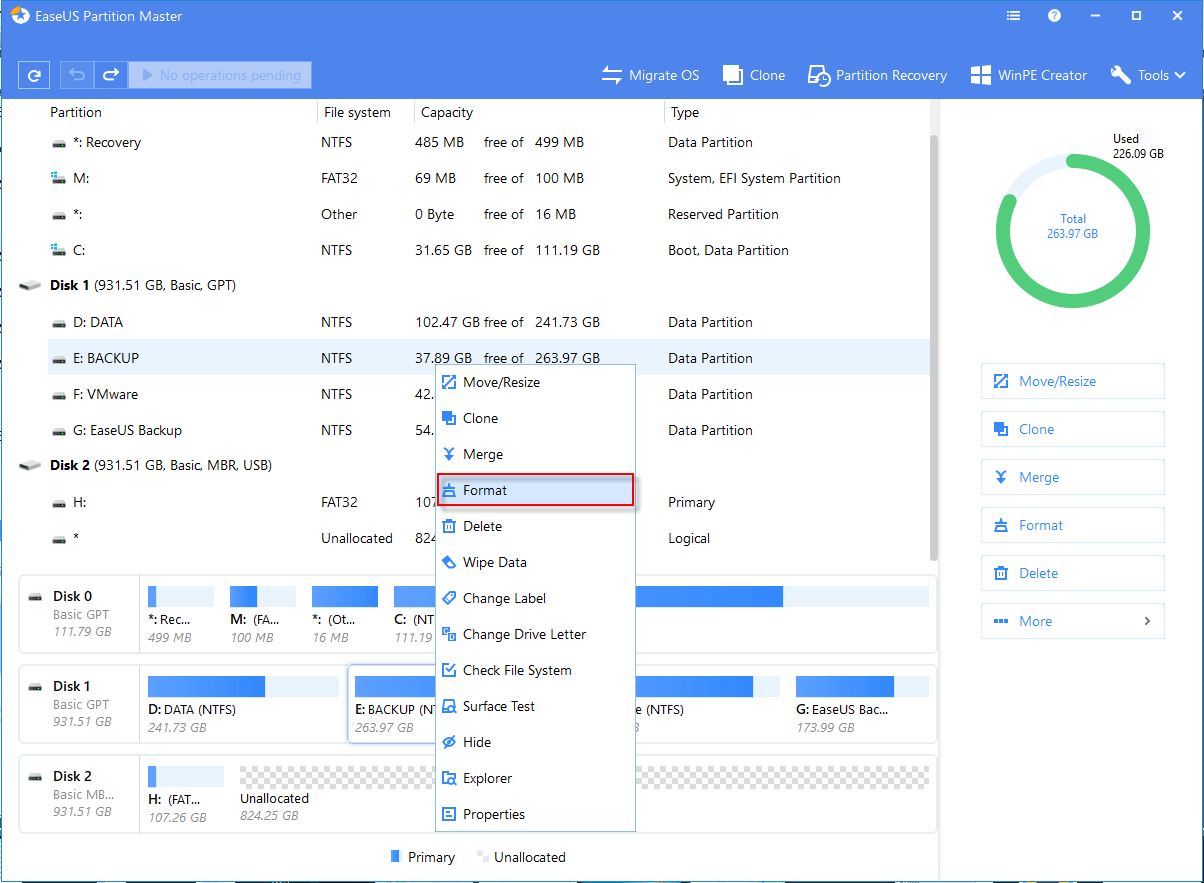
Task: Select M: block in Disk 0 map
Action: click(x=263, y=615)
